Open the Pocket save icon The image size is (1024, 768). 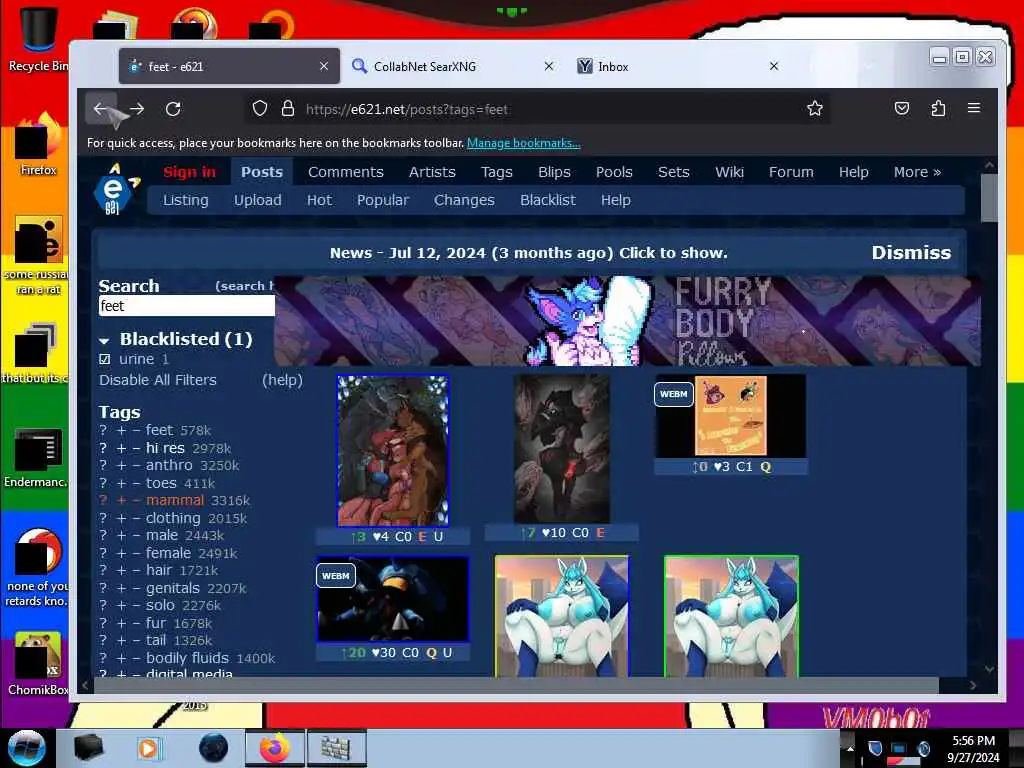[x=902, y=108]
